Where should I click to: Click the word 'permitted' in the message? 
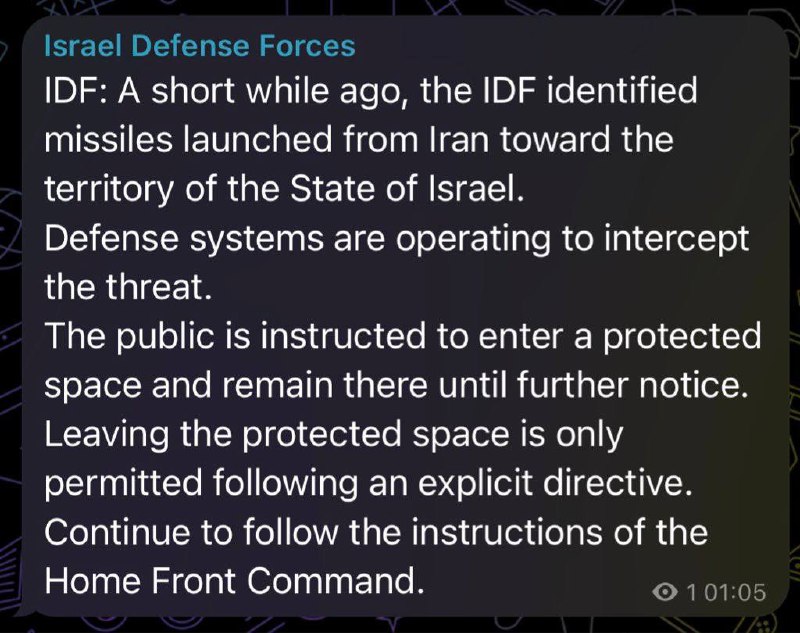(123, 484)
